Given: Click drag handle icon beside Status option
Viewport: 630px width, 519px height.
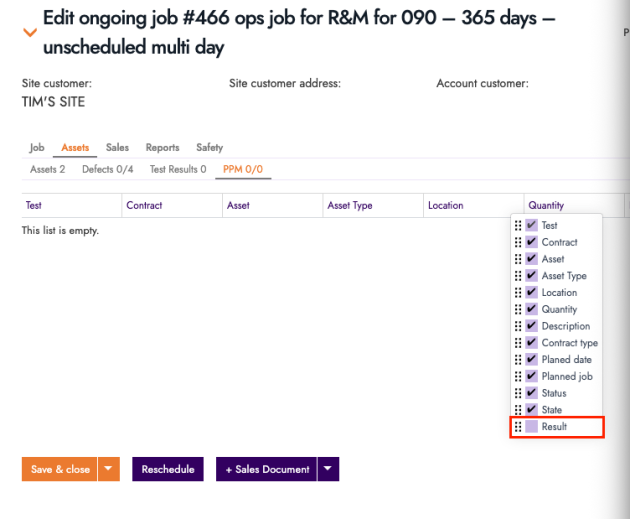Looking at the screenshot, I should click(x=517, y=393).
